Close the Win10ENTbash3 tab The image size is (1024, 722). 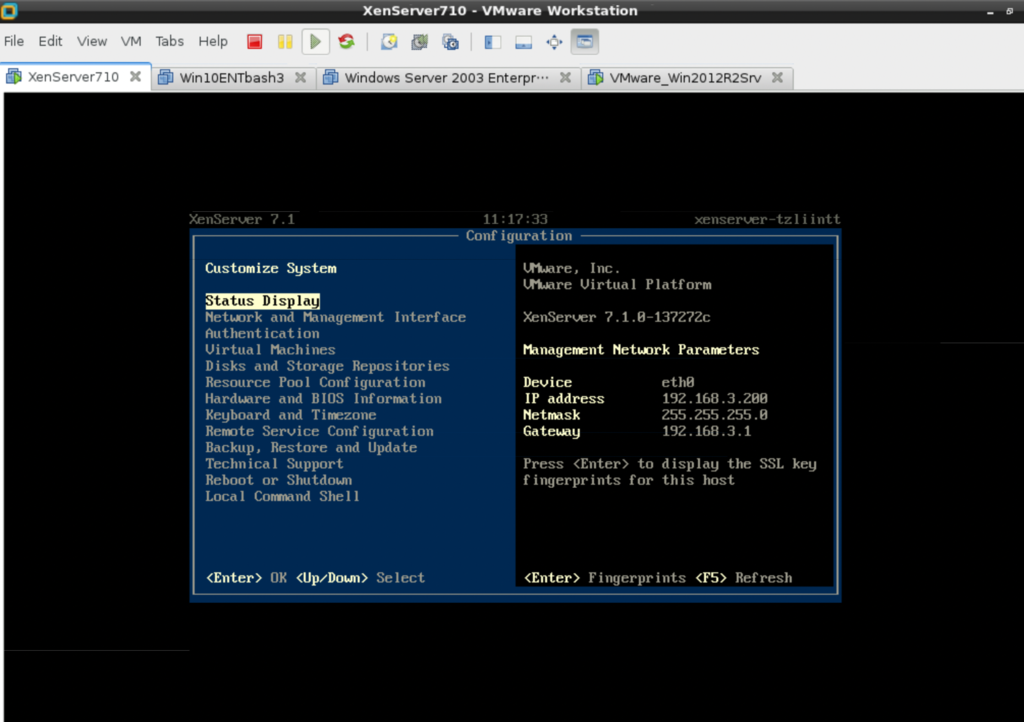point(300,77)
